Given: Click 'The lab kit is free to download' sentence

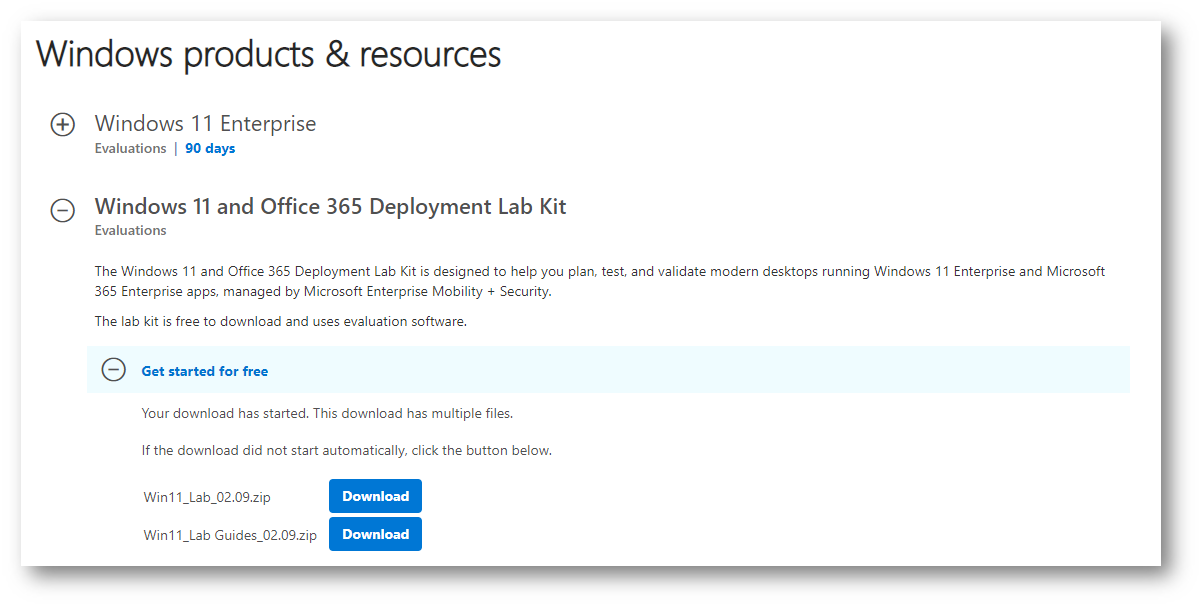Looking at the screenshot, I should tap(281, 321).
